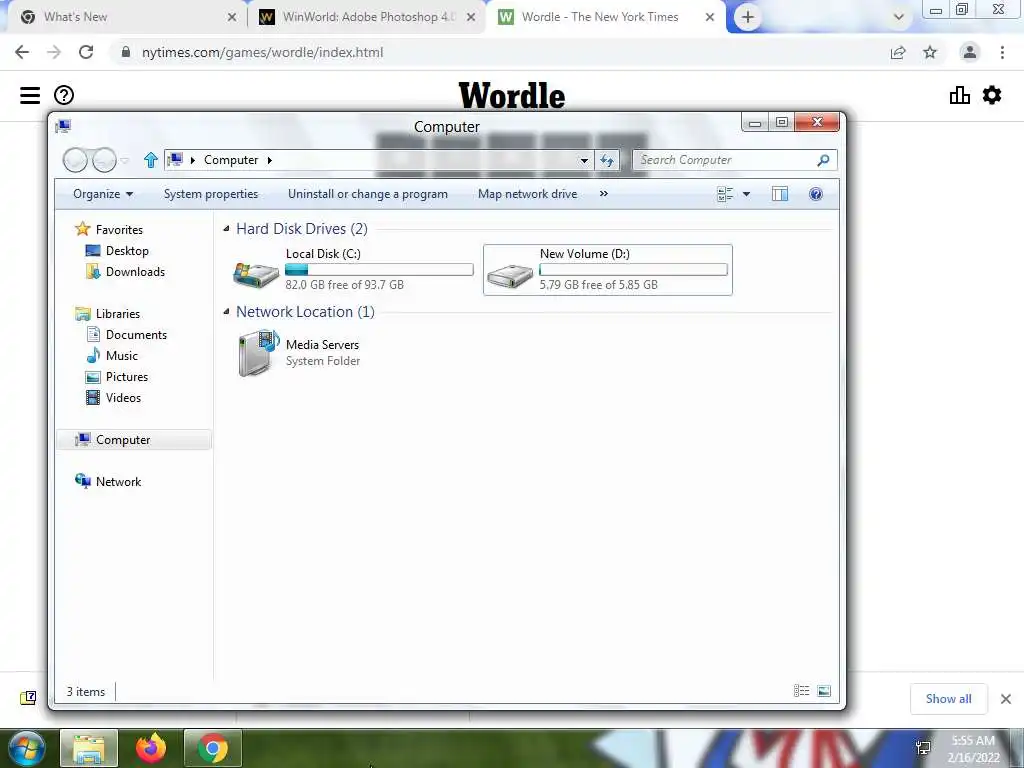Click Chrome address bar URL
This screenshot has width=1024, height=768.
pyautogui.click(x=263, y=52)
